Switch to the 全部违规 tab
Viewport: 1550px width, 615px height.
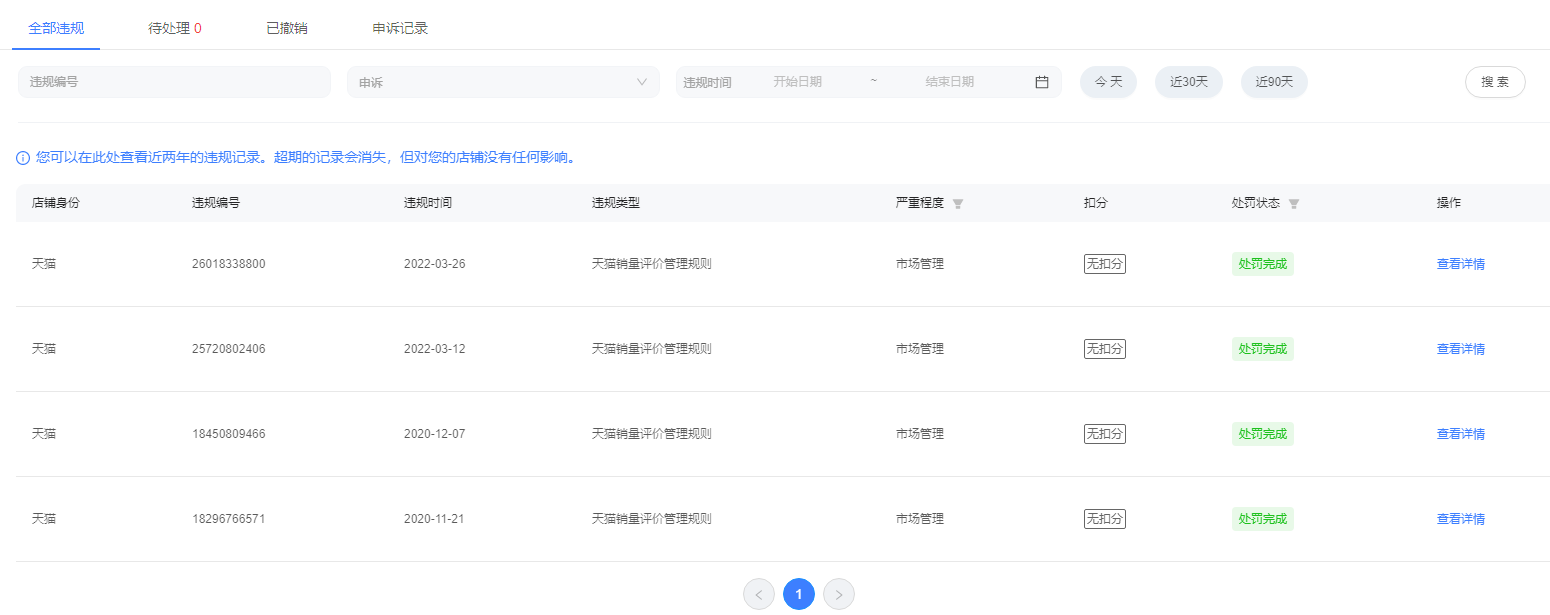56,28
